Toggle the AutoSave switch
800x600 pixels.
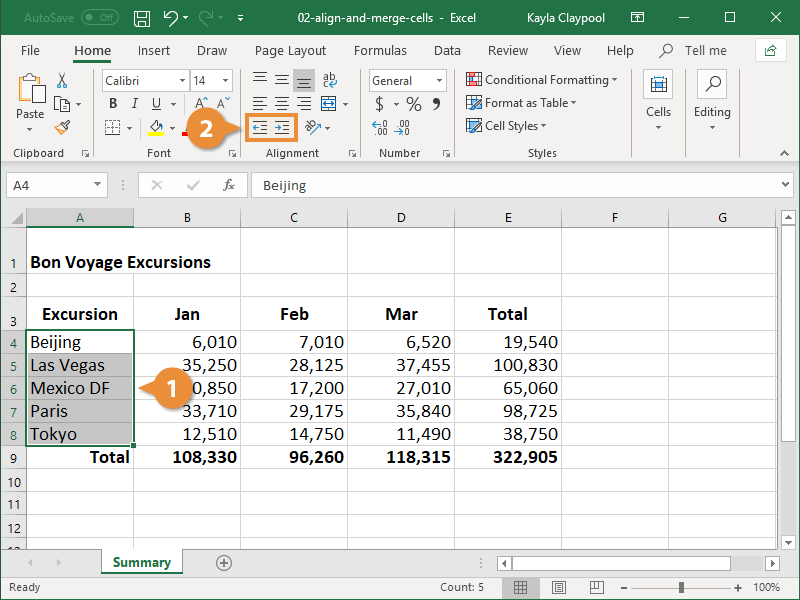99,18
